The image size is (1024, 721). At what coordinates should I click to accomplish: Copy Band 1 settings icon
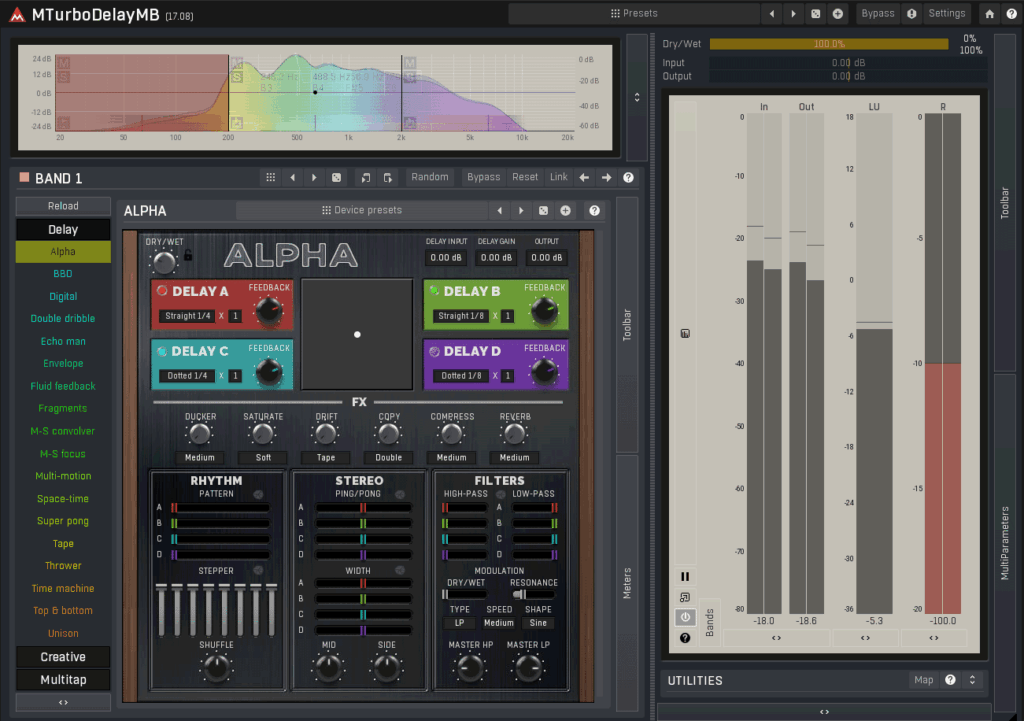[x=366, y=177]
